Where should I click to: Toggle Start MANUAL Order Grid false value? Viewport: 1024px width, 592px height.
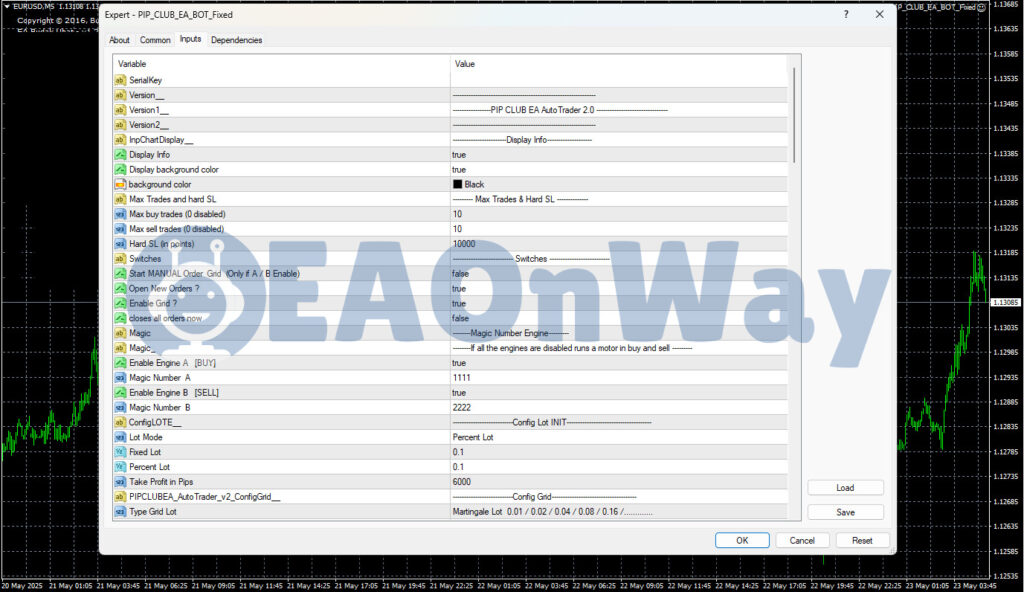[x=619, y=274]
